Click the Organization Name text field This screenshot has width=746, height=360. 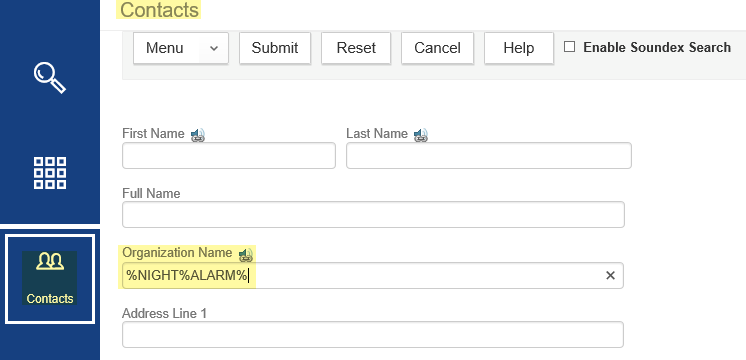click(373, 275)
